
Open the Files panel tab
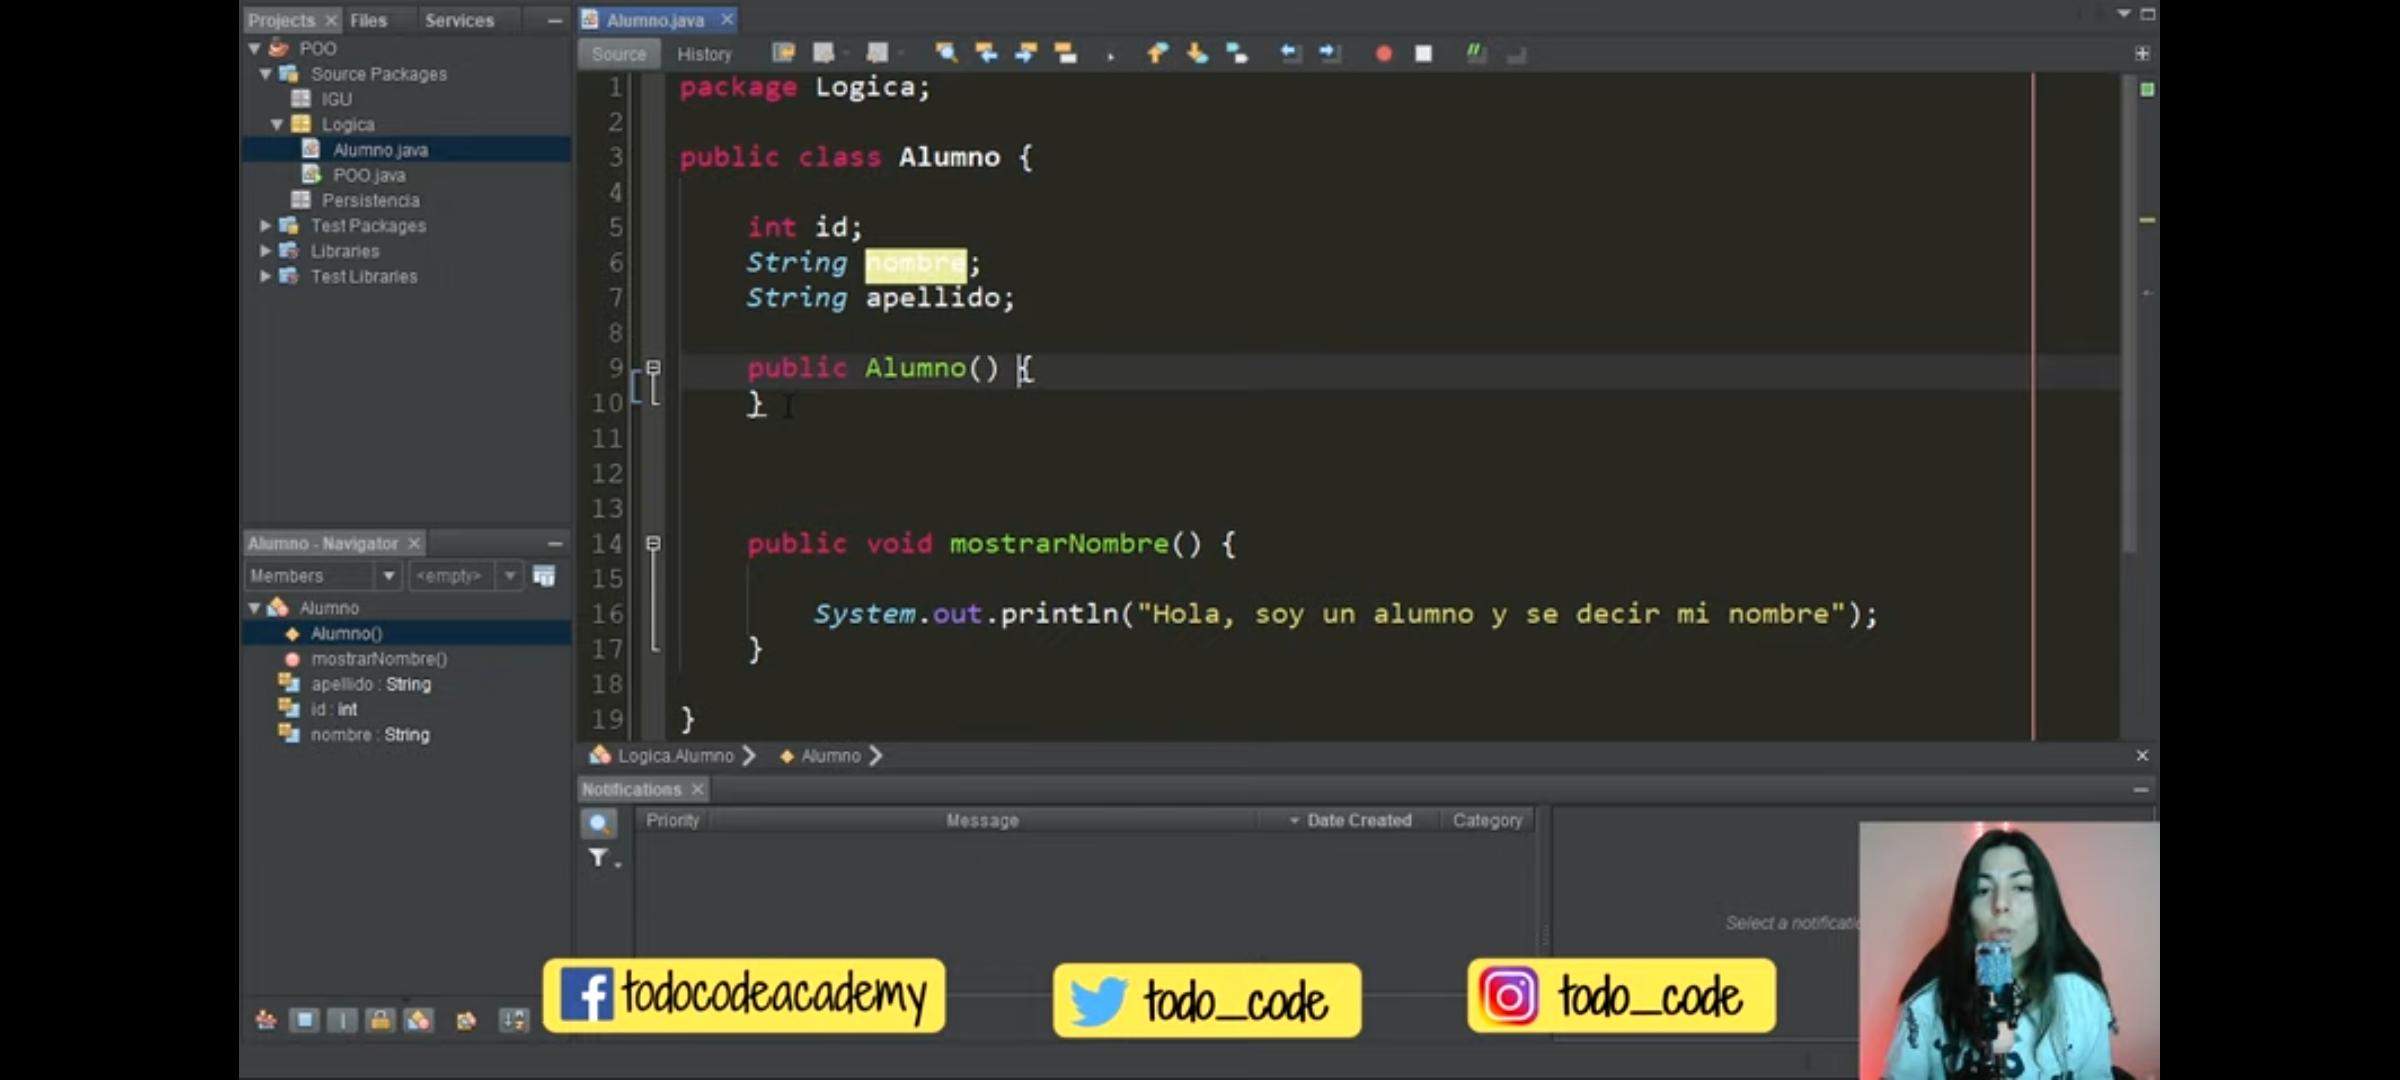point(368,20)
